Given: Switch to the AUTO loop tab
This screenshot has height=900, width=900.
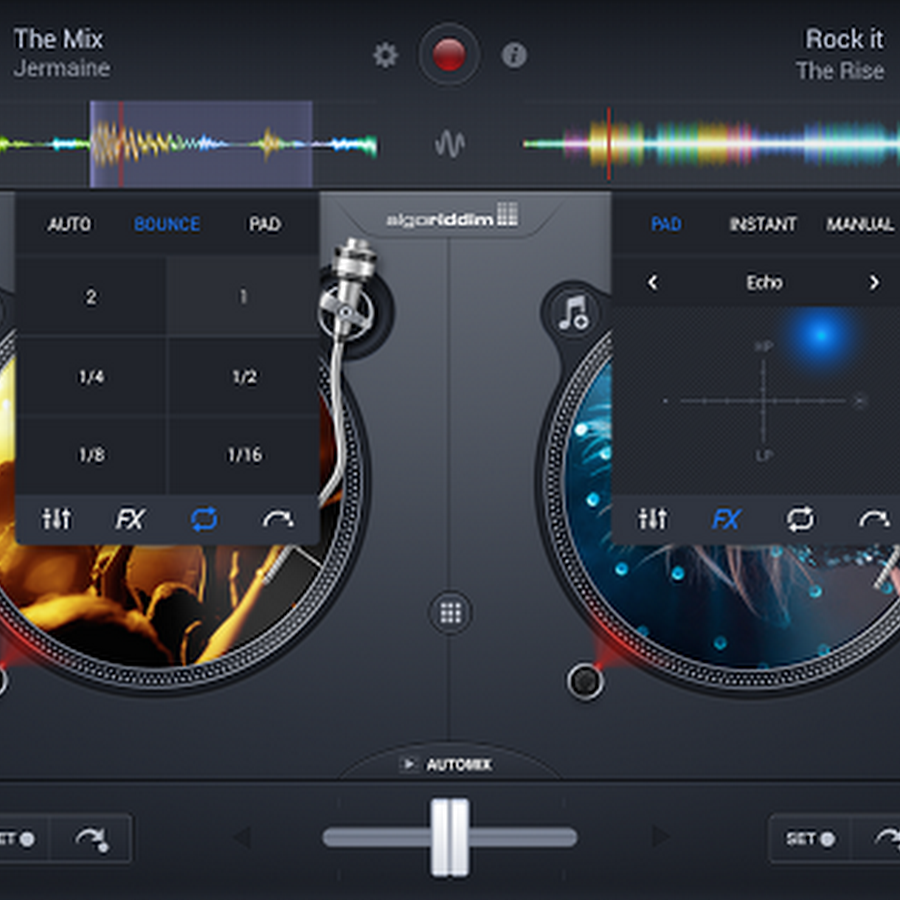Looking at the screenshot, I should [x=69, y=224].
